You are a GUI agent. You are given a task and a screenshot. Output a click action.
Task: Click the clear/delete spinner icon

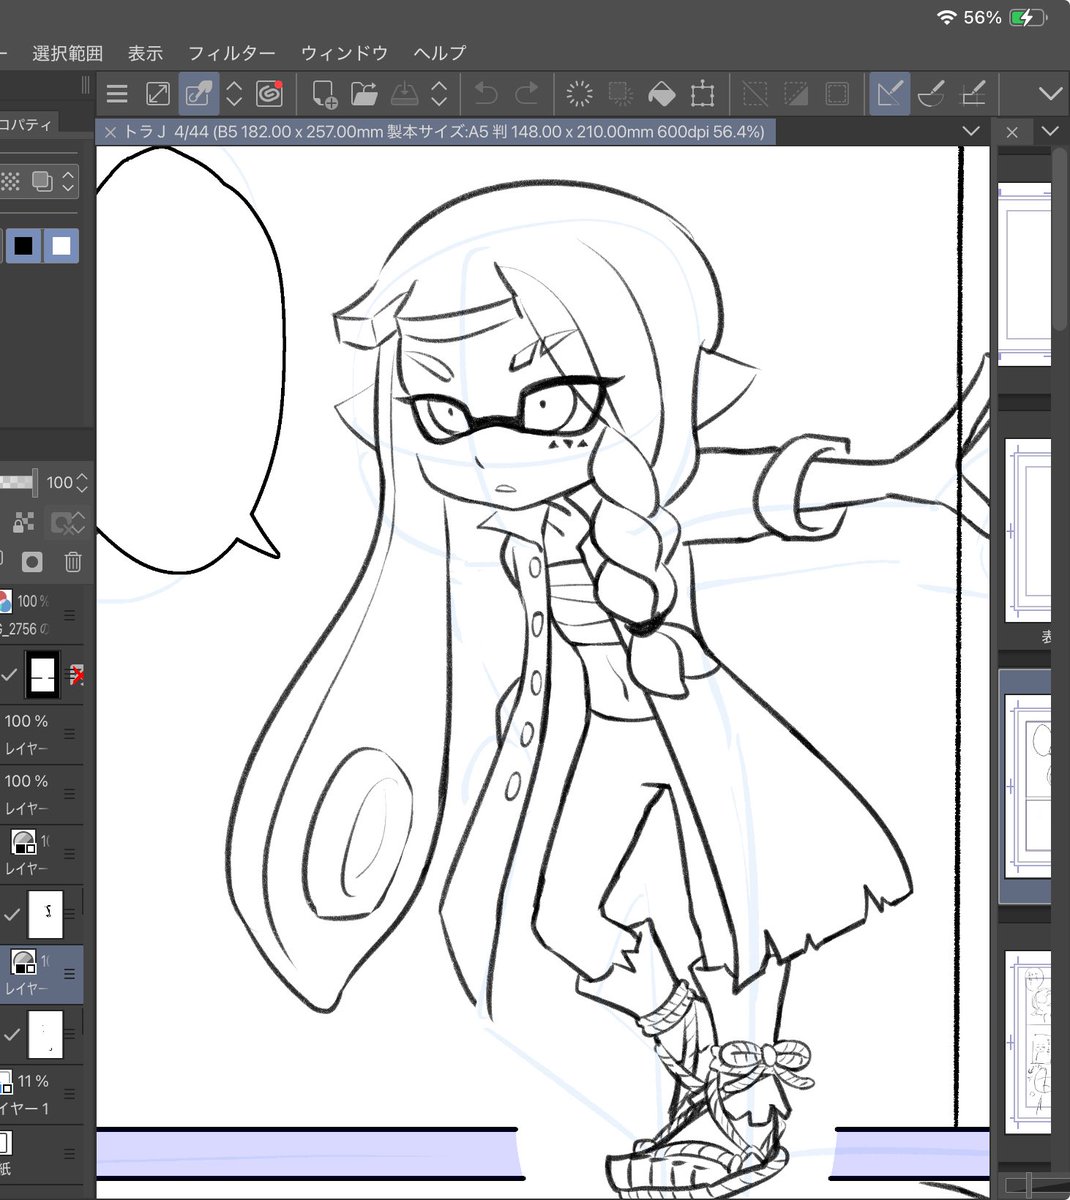[x=579, y=94]
